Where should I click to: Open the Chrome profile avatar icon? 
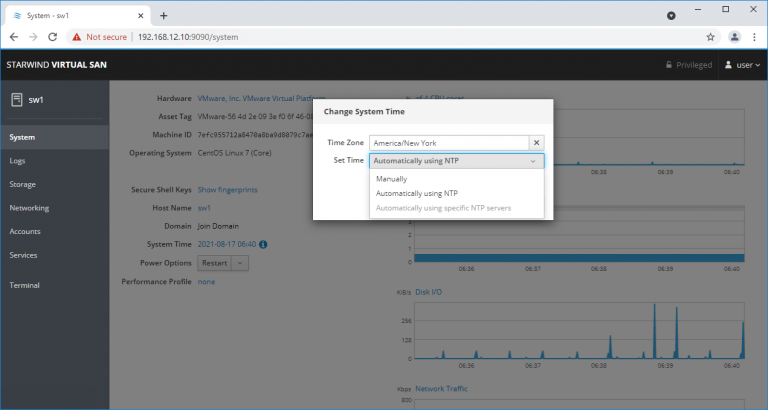tap(734, 37)
